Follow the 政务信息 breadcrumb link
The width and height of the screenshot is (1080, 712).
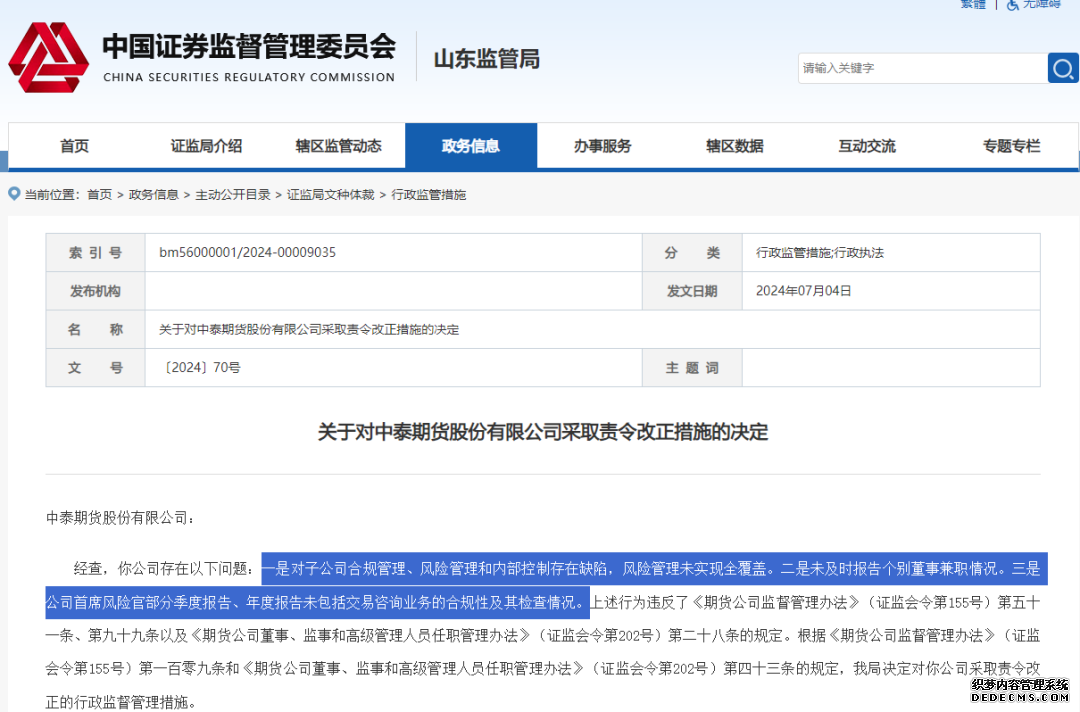coord(154,195)
